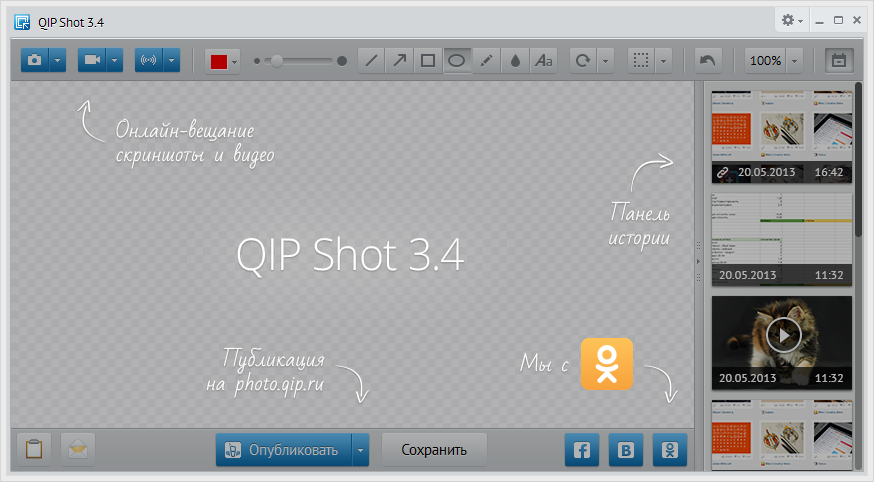Share to Facebook
This screenshot has height=482, width=874.
click(x=581, y=451)
